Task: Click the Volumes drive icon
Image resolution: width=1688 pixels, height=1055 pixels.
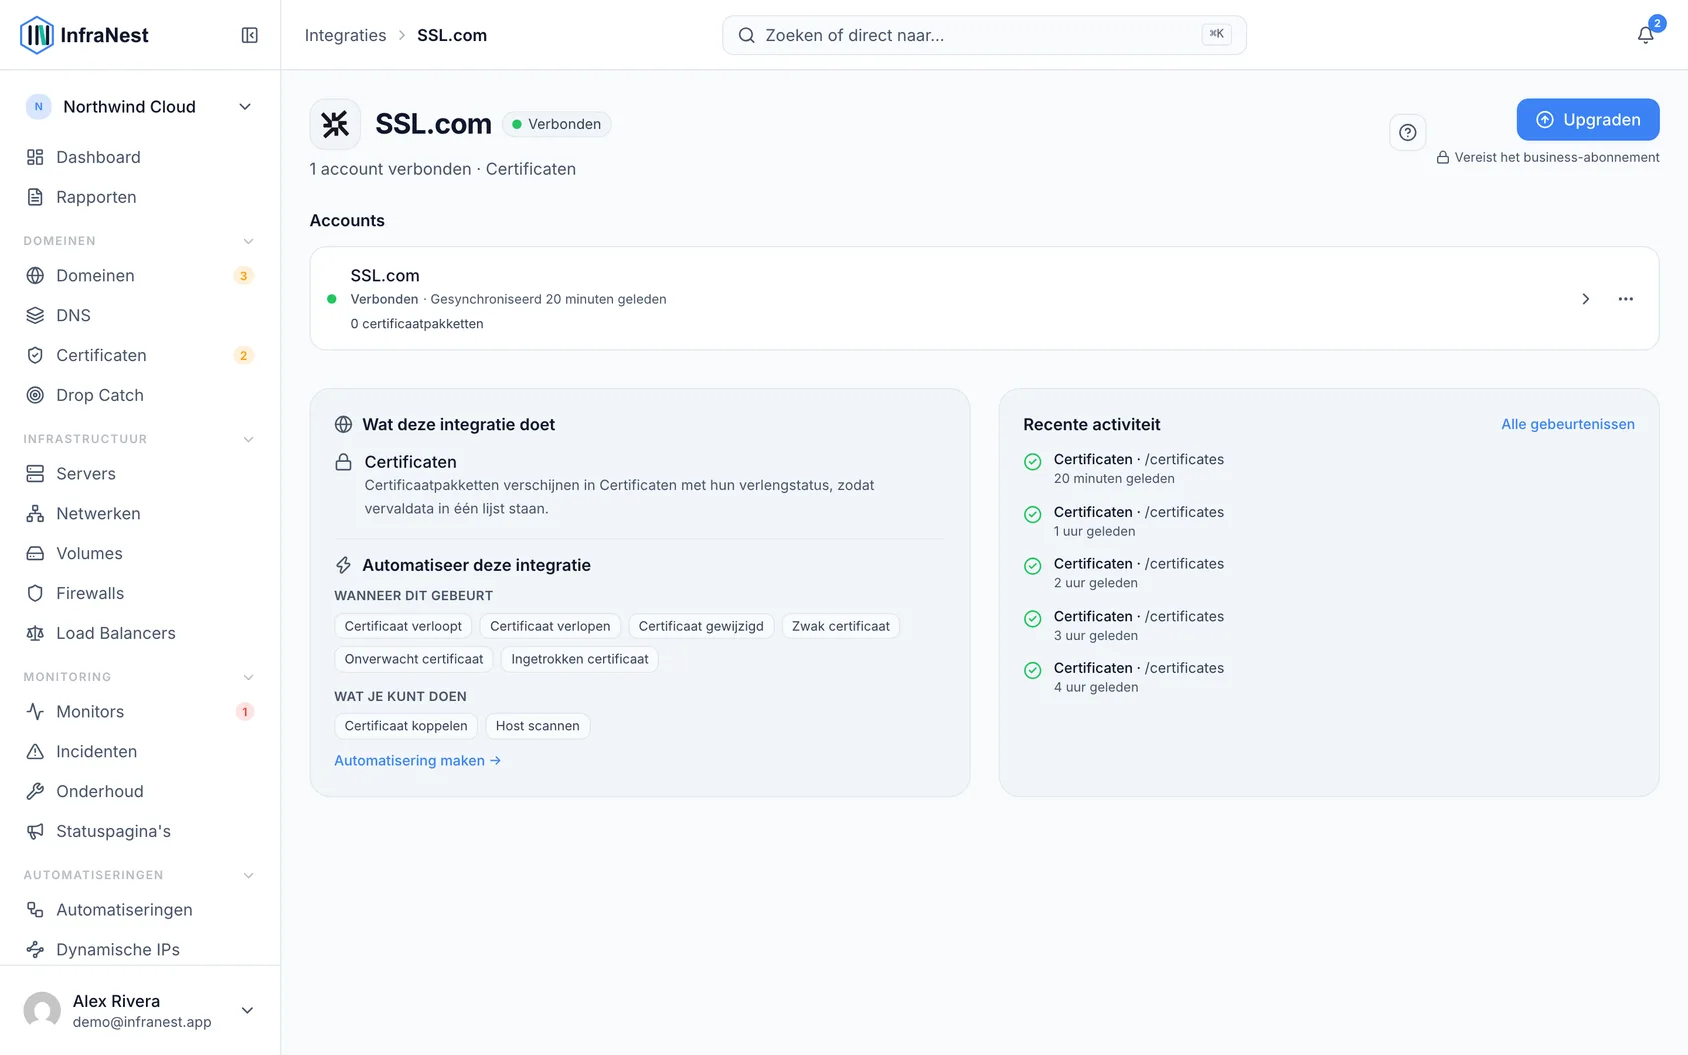Action: point(35,553)
